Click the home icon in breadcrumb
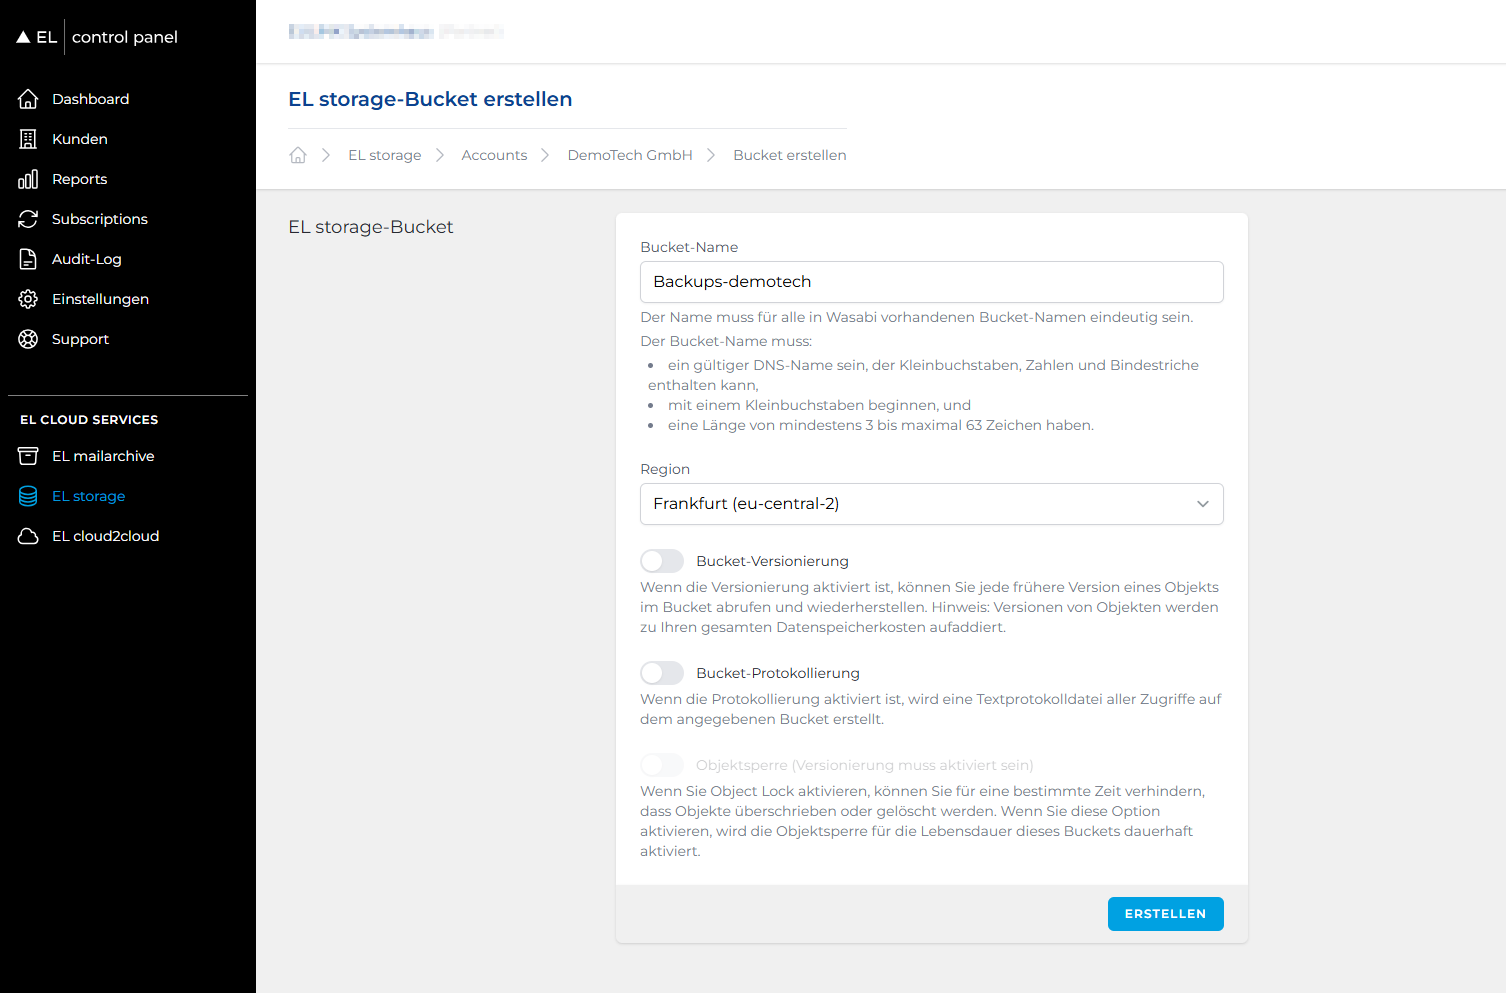Viewport: 1506px width, 993px height. (298, 155)
